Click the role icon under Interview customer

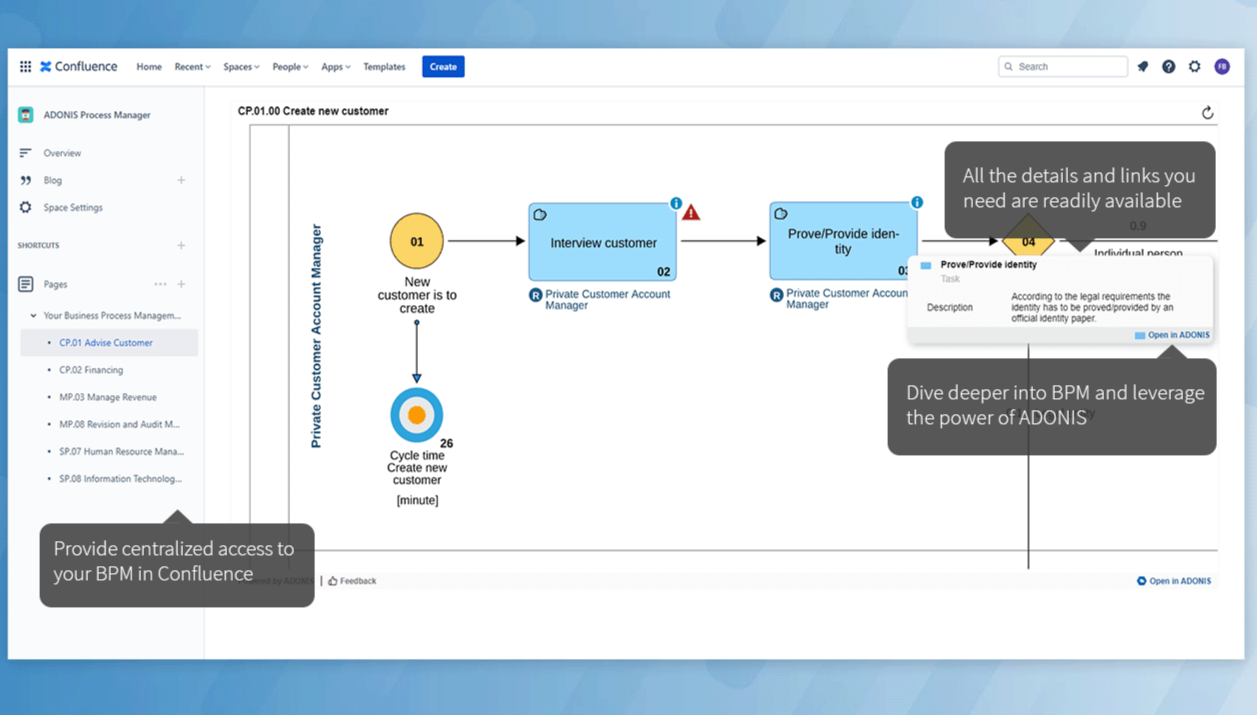pyautogui.click(x=536, y=296)
